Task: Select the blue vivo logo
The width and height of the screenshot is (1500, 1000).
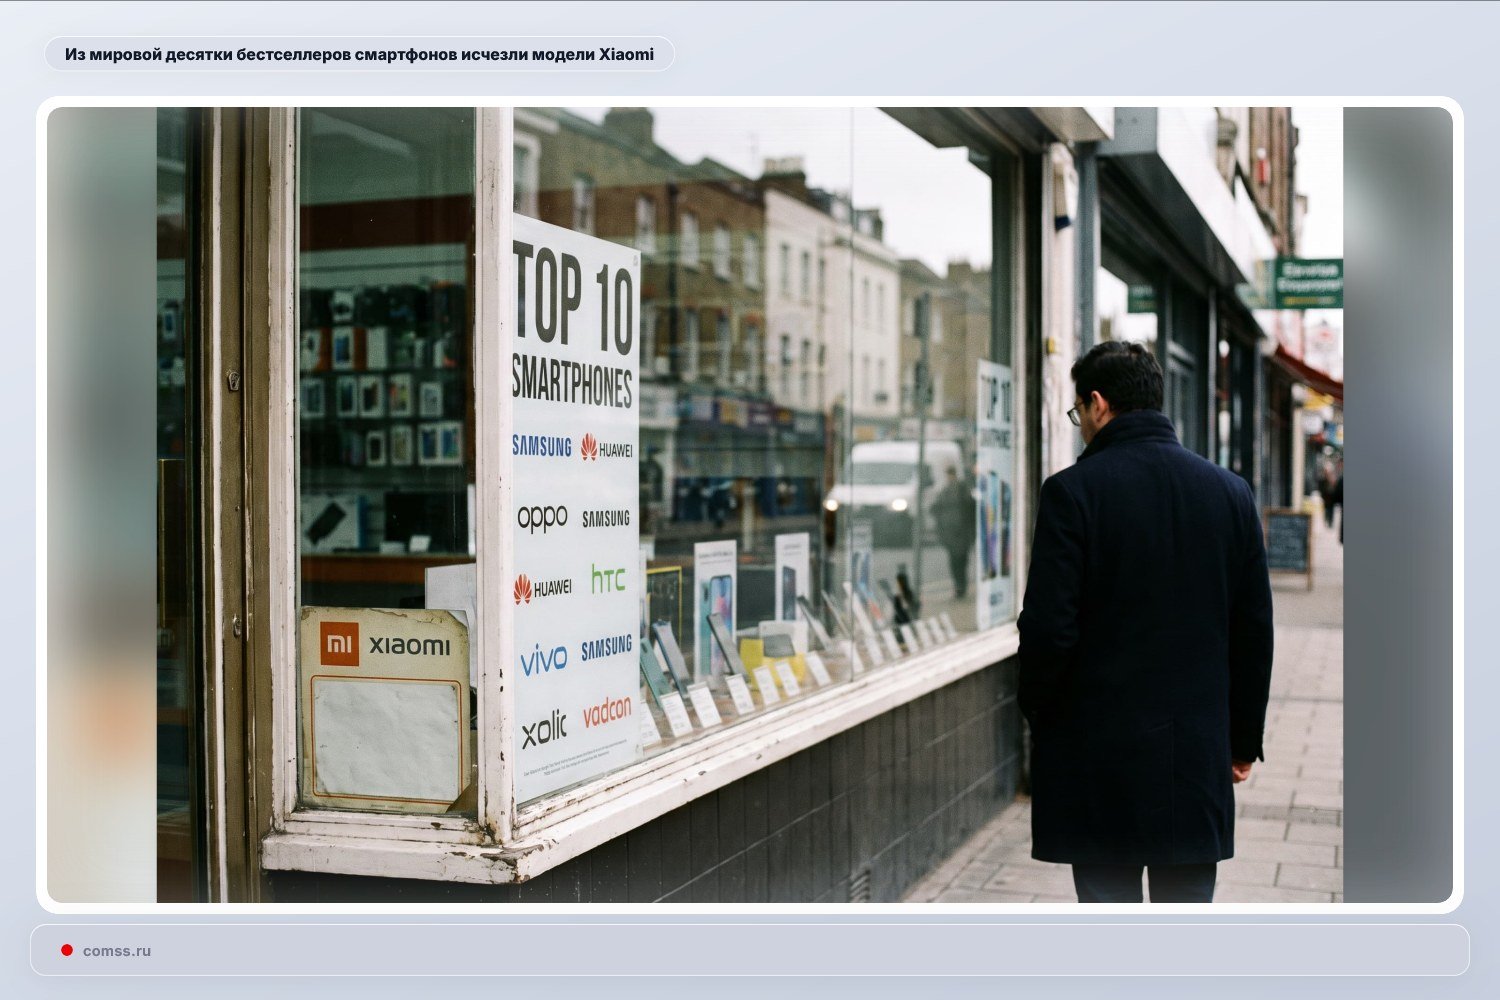Action: 543,659
